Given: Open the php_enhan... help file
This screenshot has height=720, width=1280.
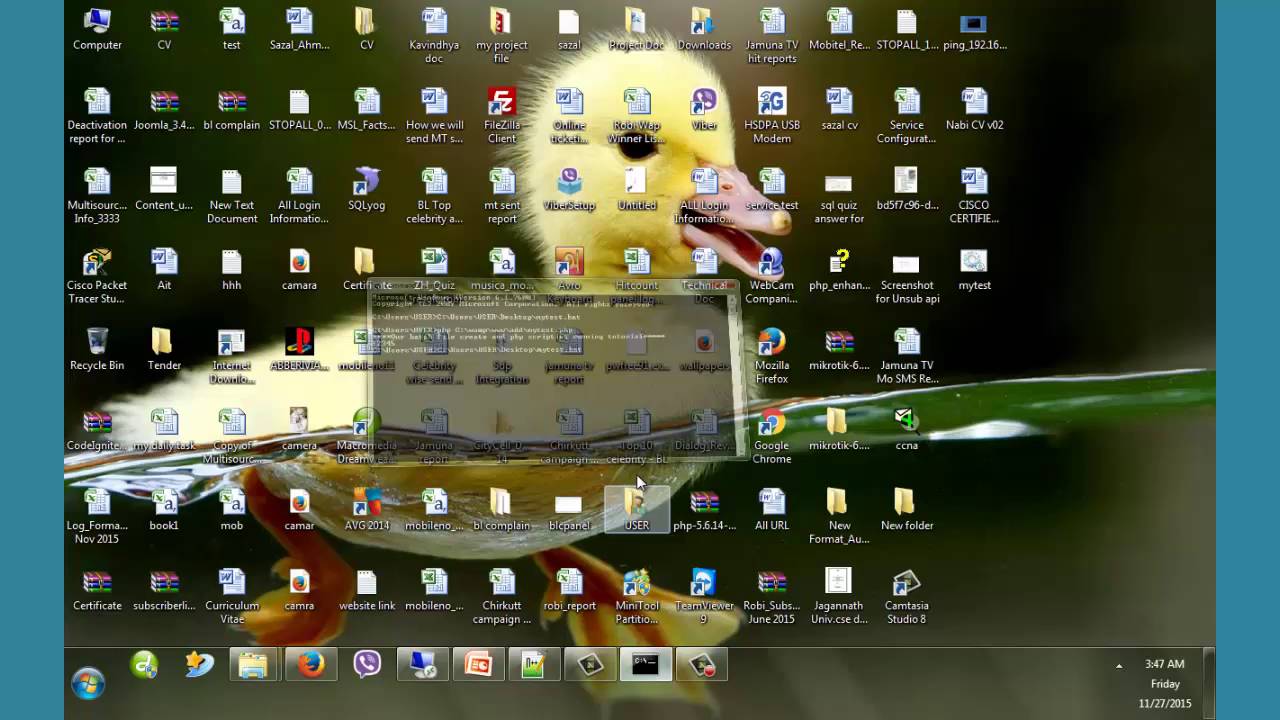Looking at the screenshot, I should (x=839, y=269).
